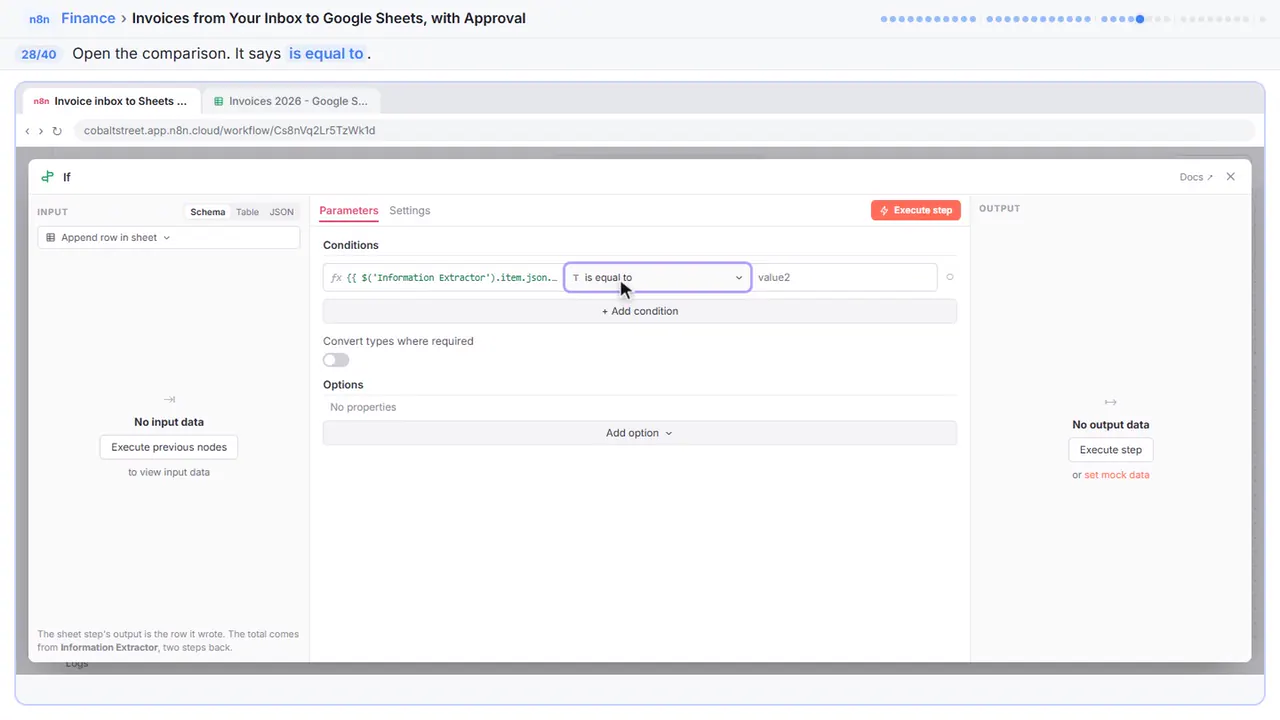Click the Conditions section heading

[351, 245]
